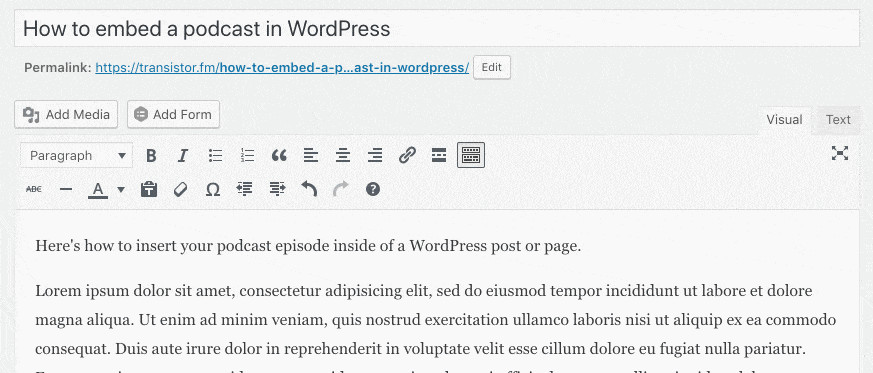Increase paragraph indent
Viewport: 873px width, 373px height.
coord(277,189)
